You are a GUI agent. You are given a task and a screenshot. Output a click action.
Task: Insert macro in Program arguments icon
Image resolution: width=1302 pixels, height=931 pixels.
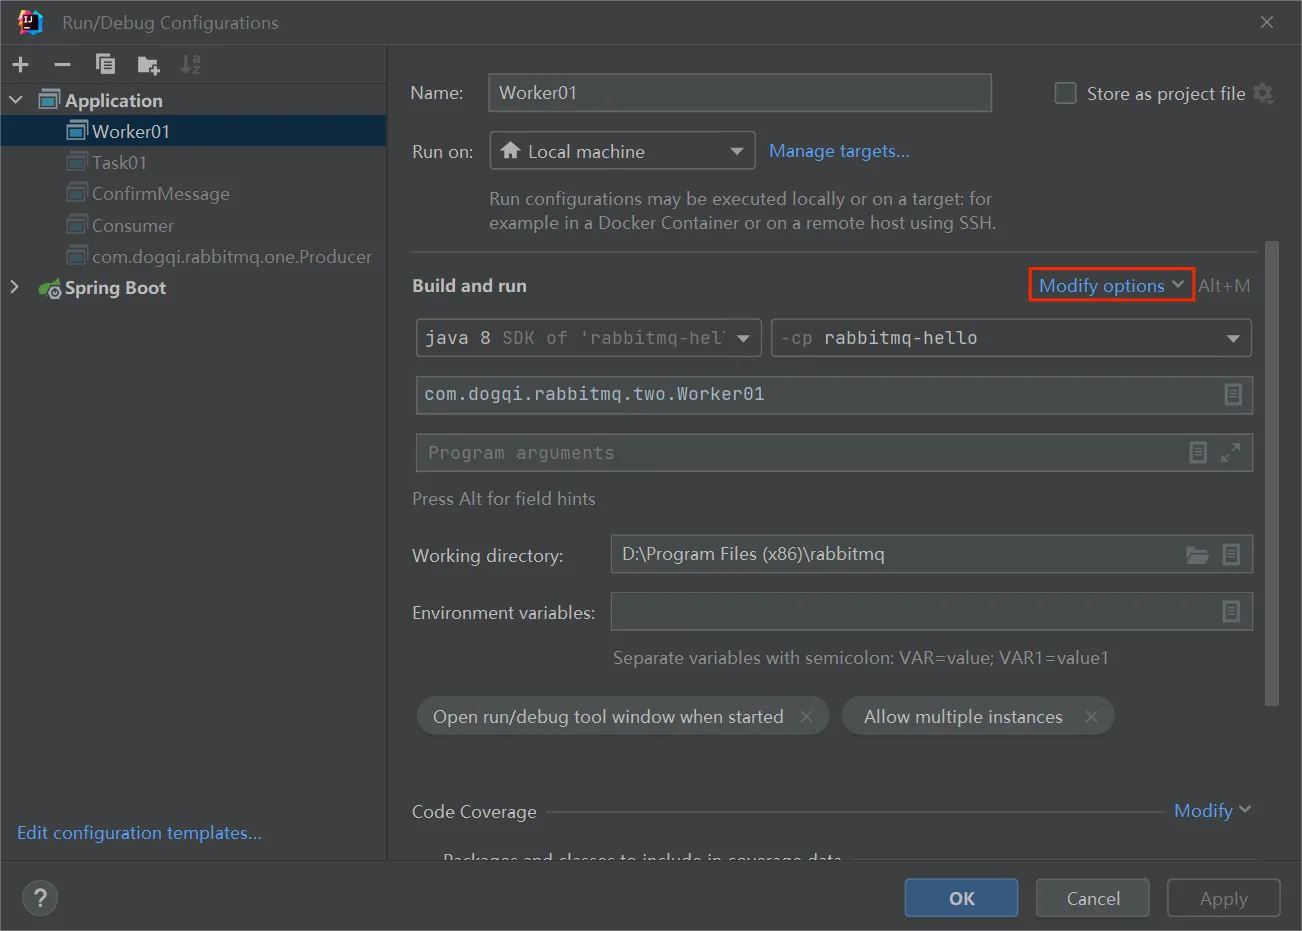pyautogui.click(x=1198, y=452)
